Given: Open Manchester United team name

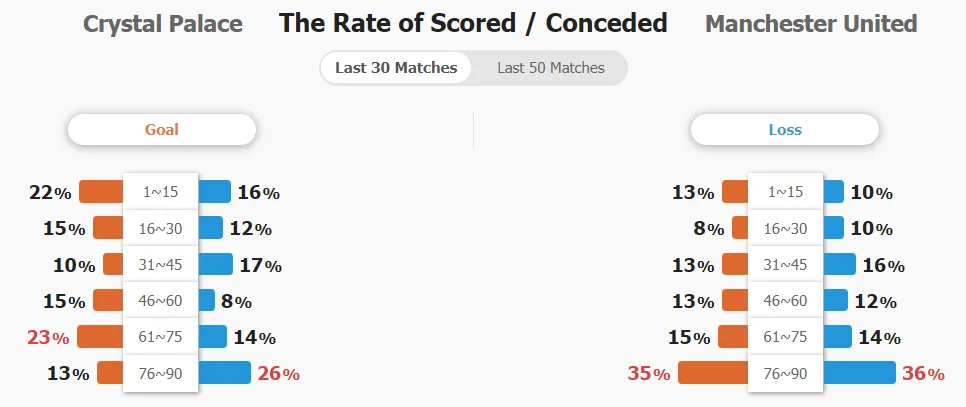Looking at the screenshot, I should (x=811, y=24).
